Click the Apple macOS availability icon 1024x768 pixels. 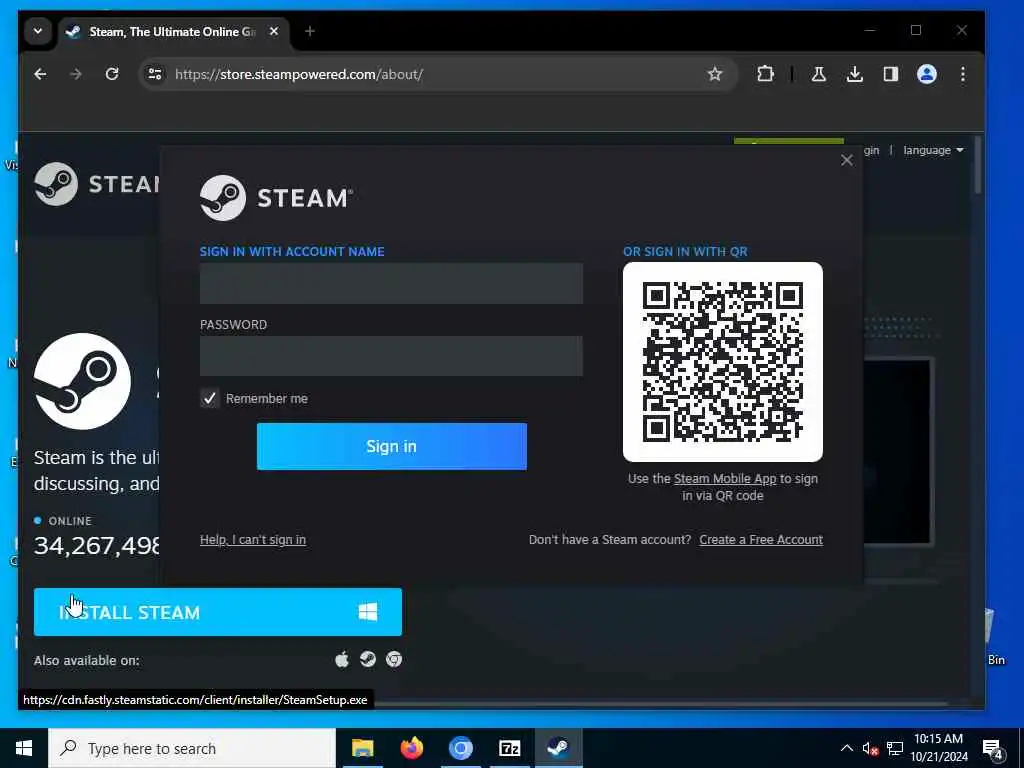click(x=342, y=660)
